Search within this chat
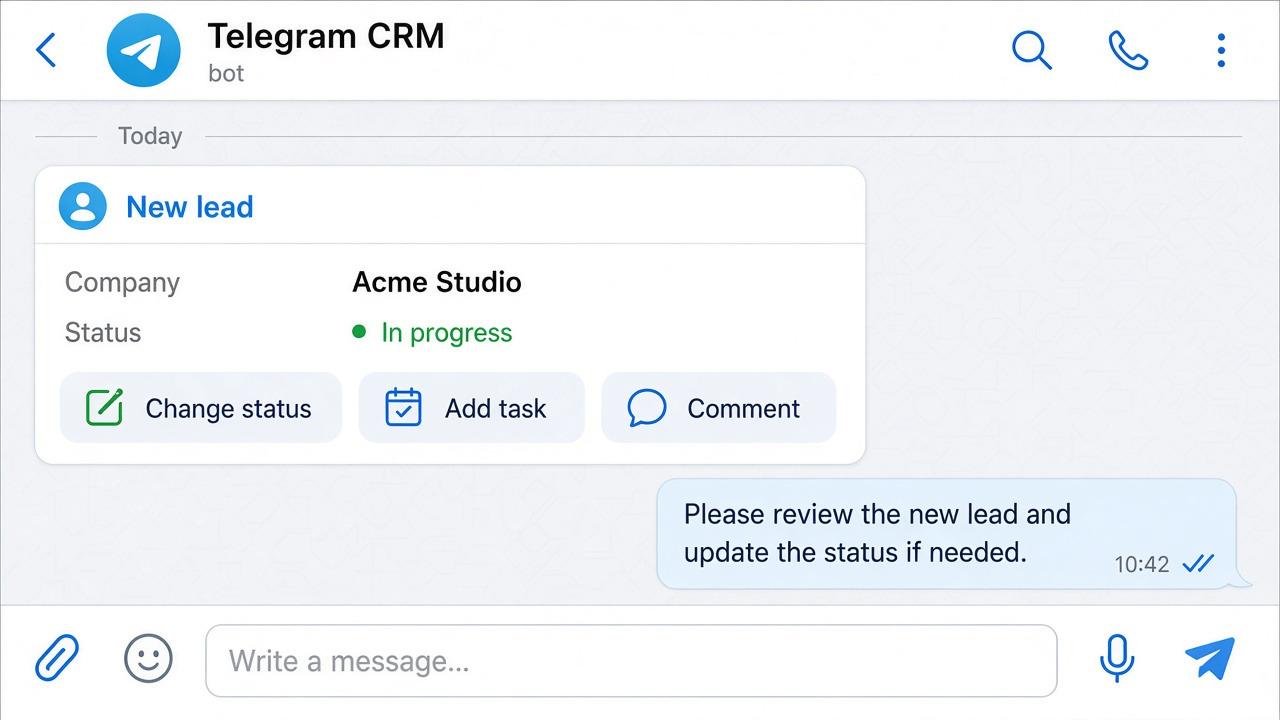Screen dimensions: 1280x720 point(1032,50)
